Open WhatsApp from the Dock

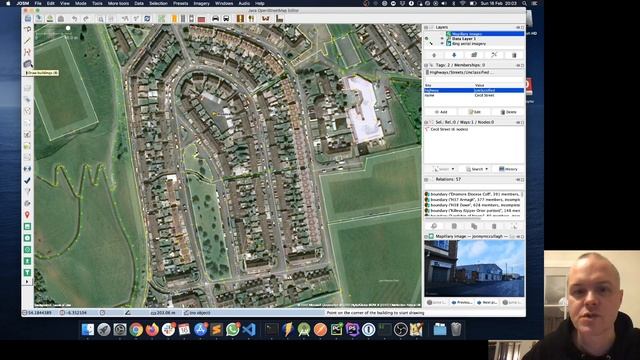[x=233, y=329]
